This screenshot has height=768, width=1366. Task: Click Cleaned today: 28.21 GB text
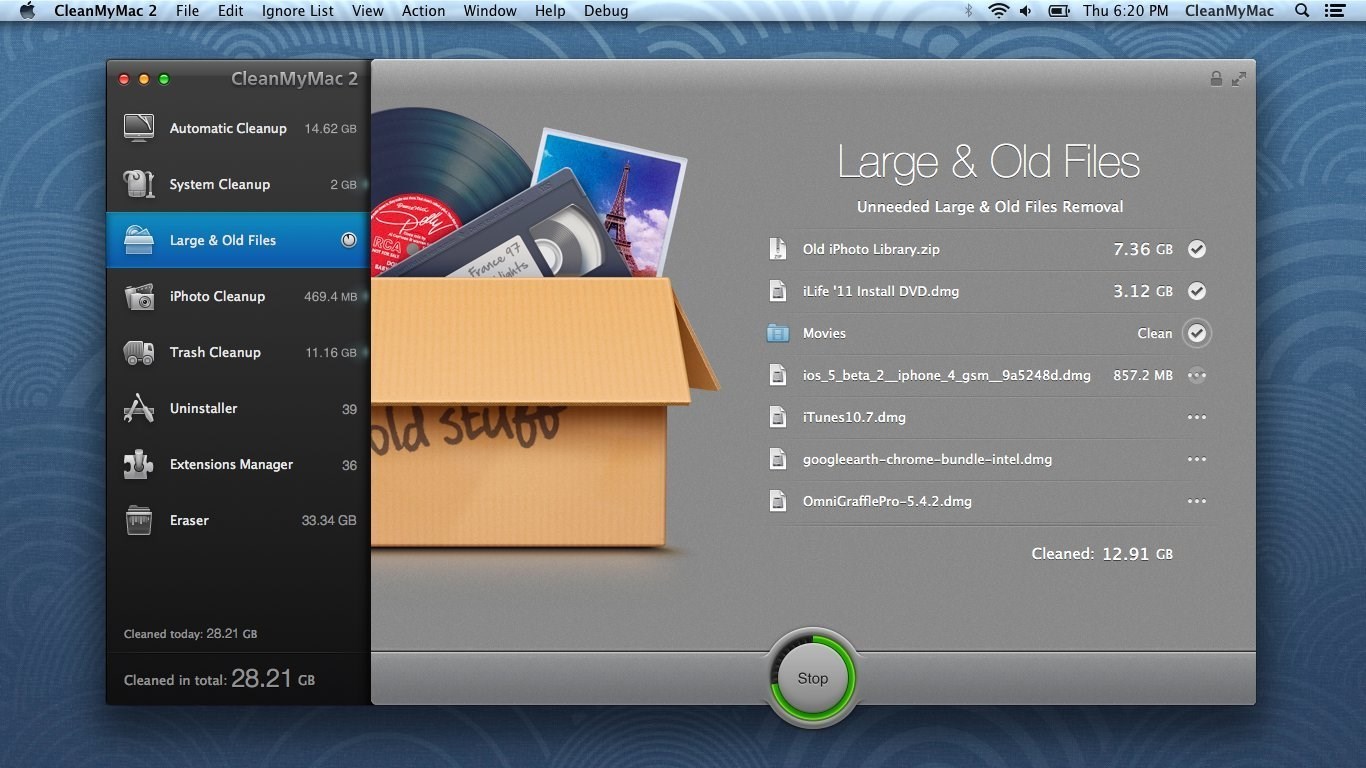(190, 634)
